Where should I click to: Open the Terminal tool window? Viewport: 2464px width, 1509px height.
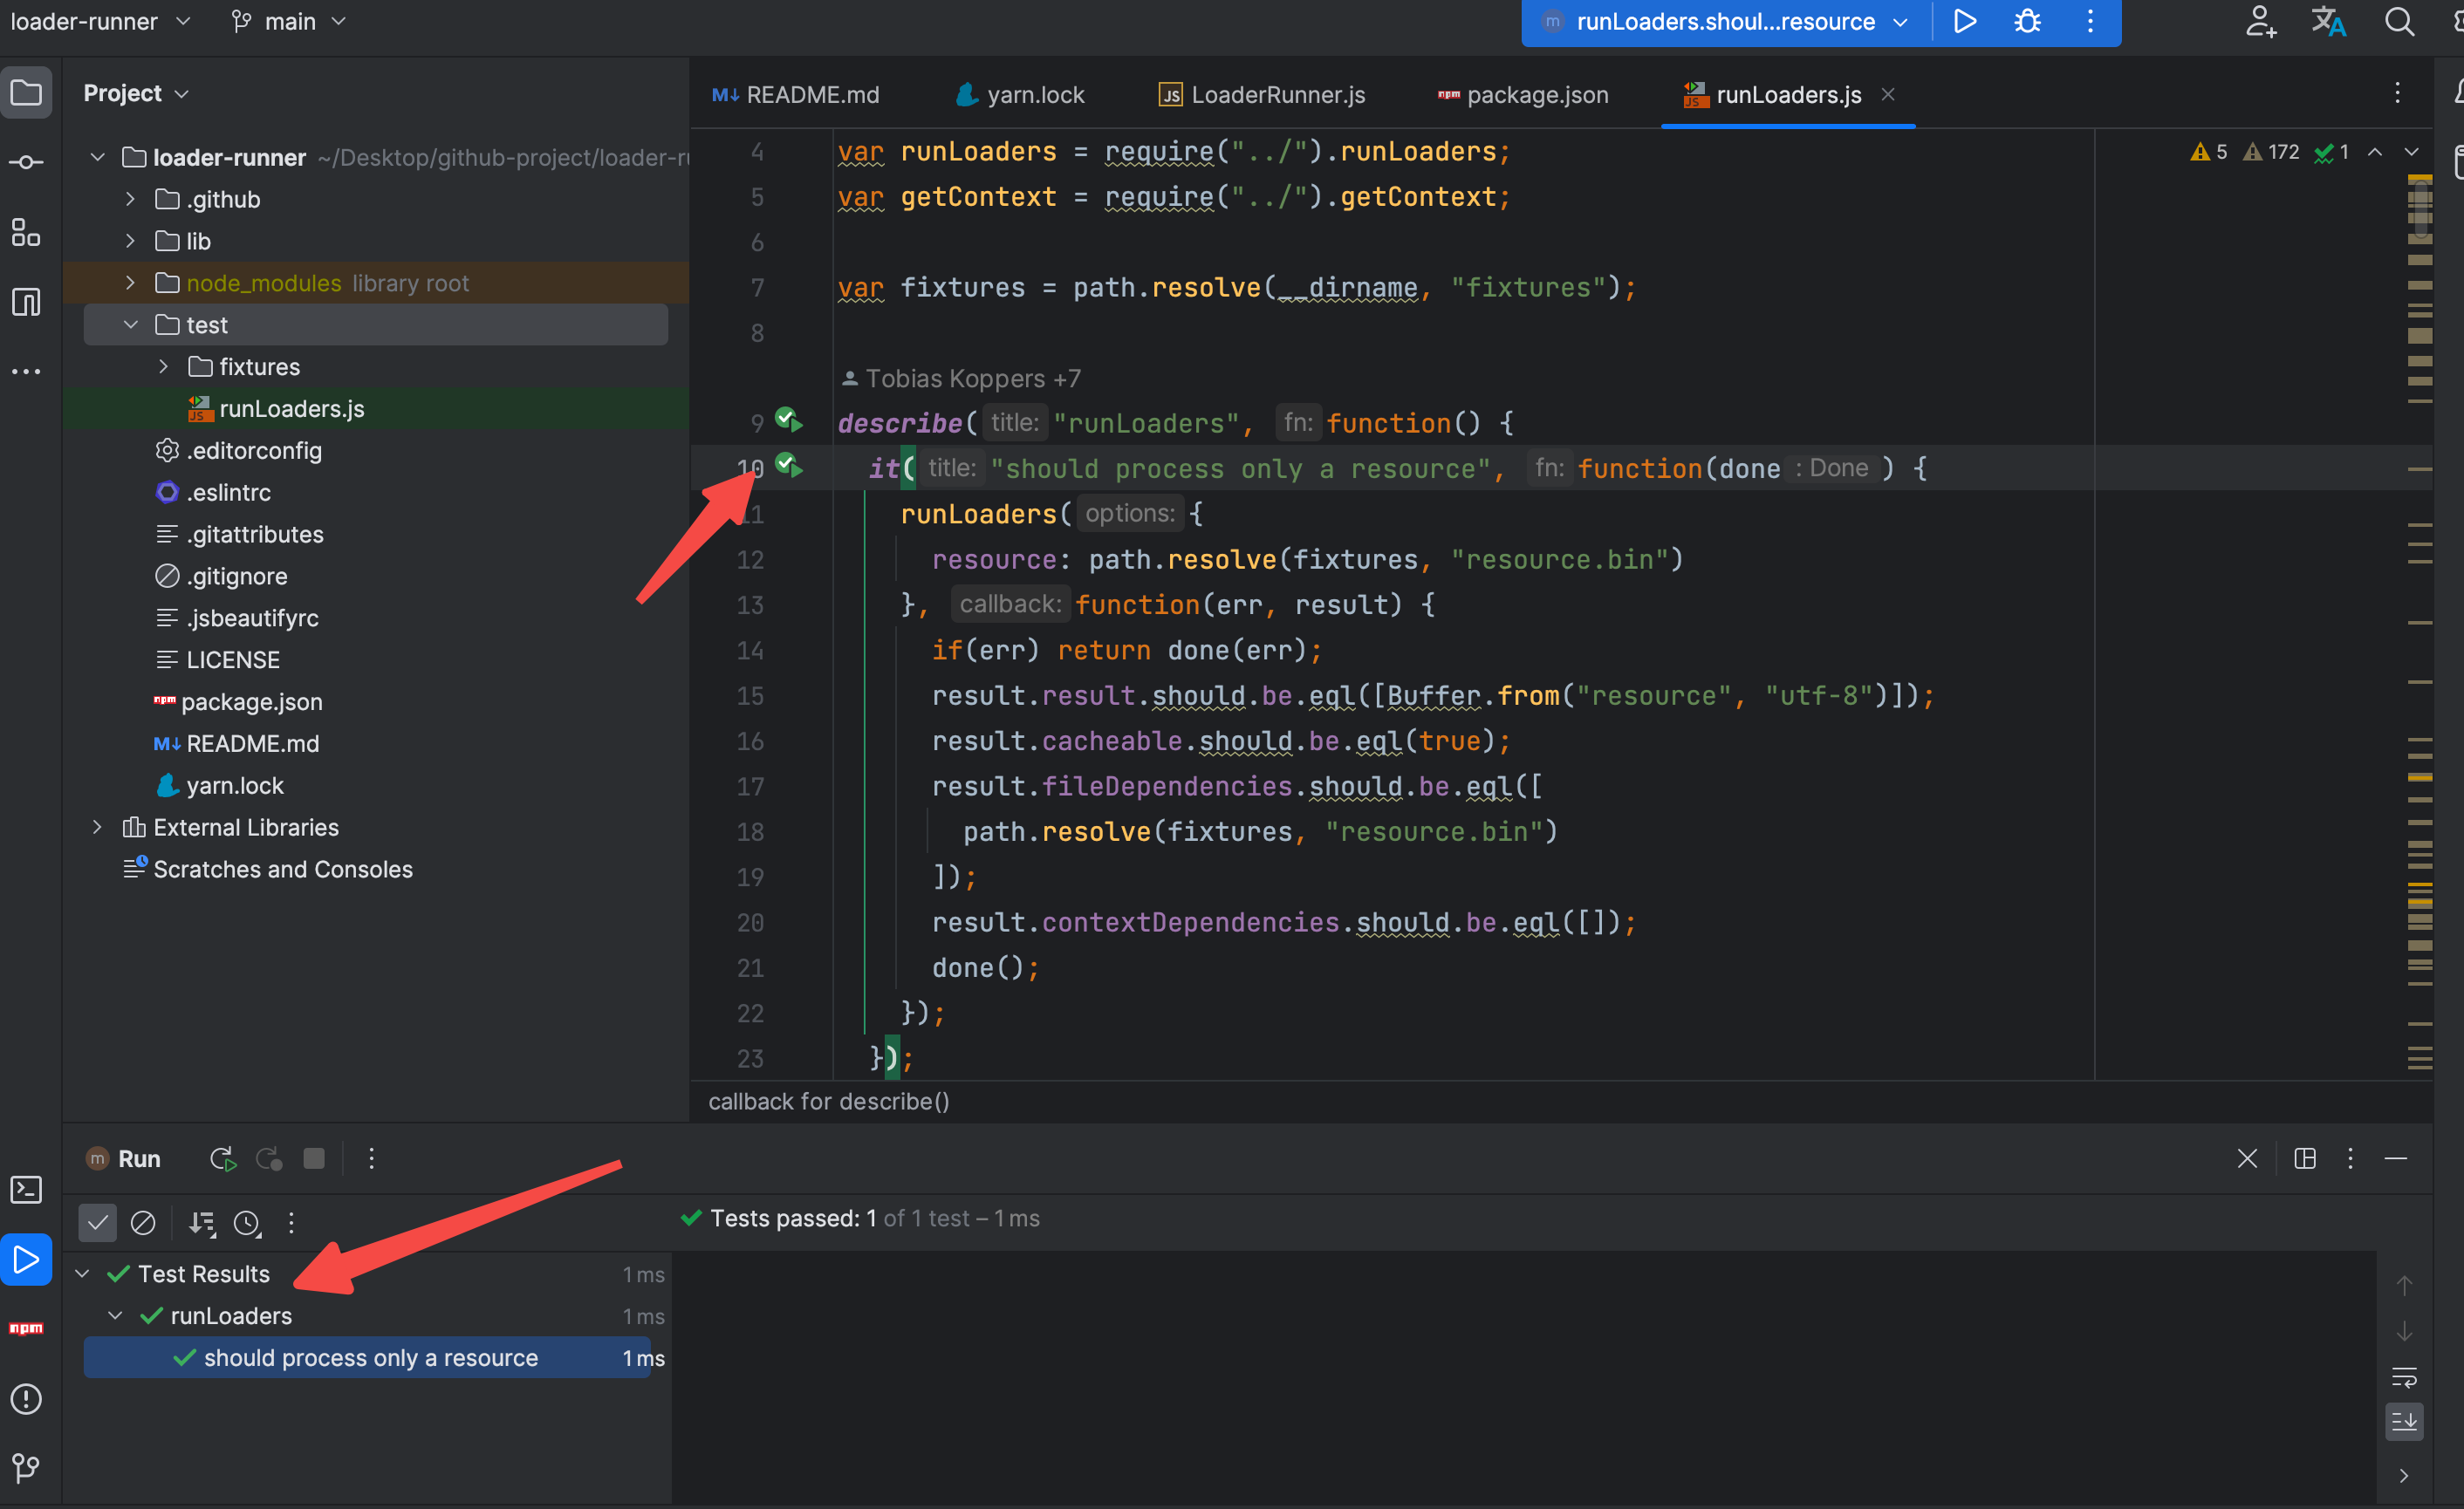tap(26, 1189)
